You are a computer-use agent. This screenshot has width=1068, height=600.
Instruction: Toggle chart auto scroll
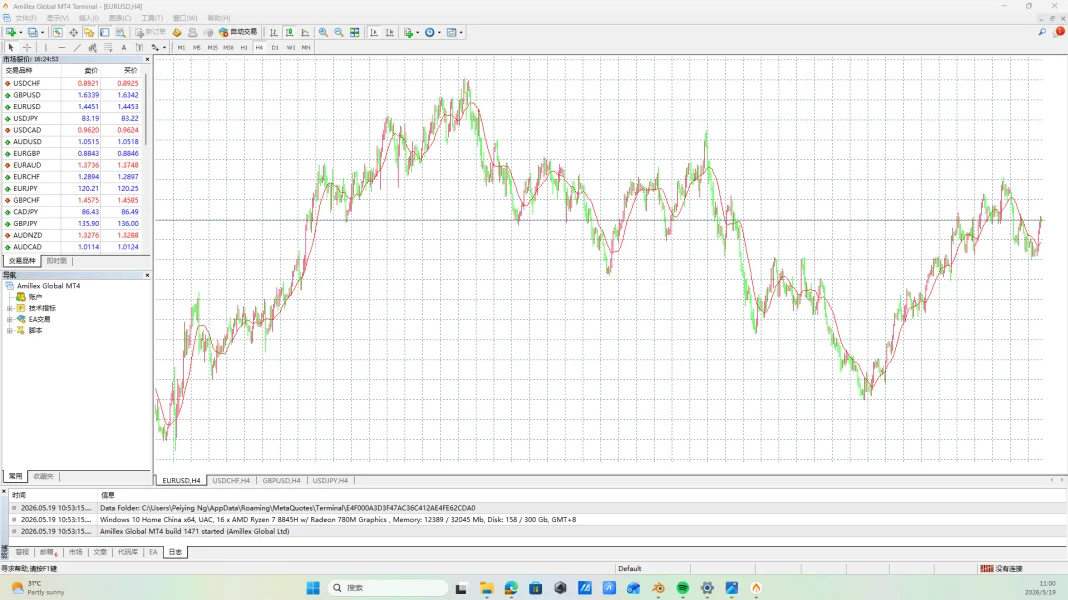point(374,32)
